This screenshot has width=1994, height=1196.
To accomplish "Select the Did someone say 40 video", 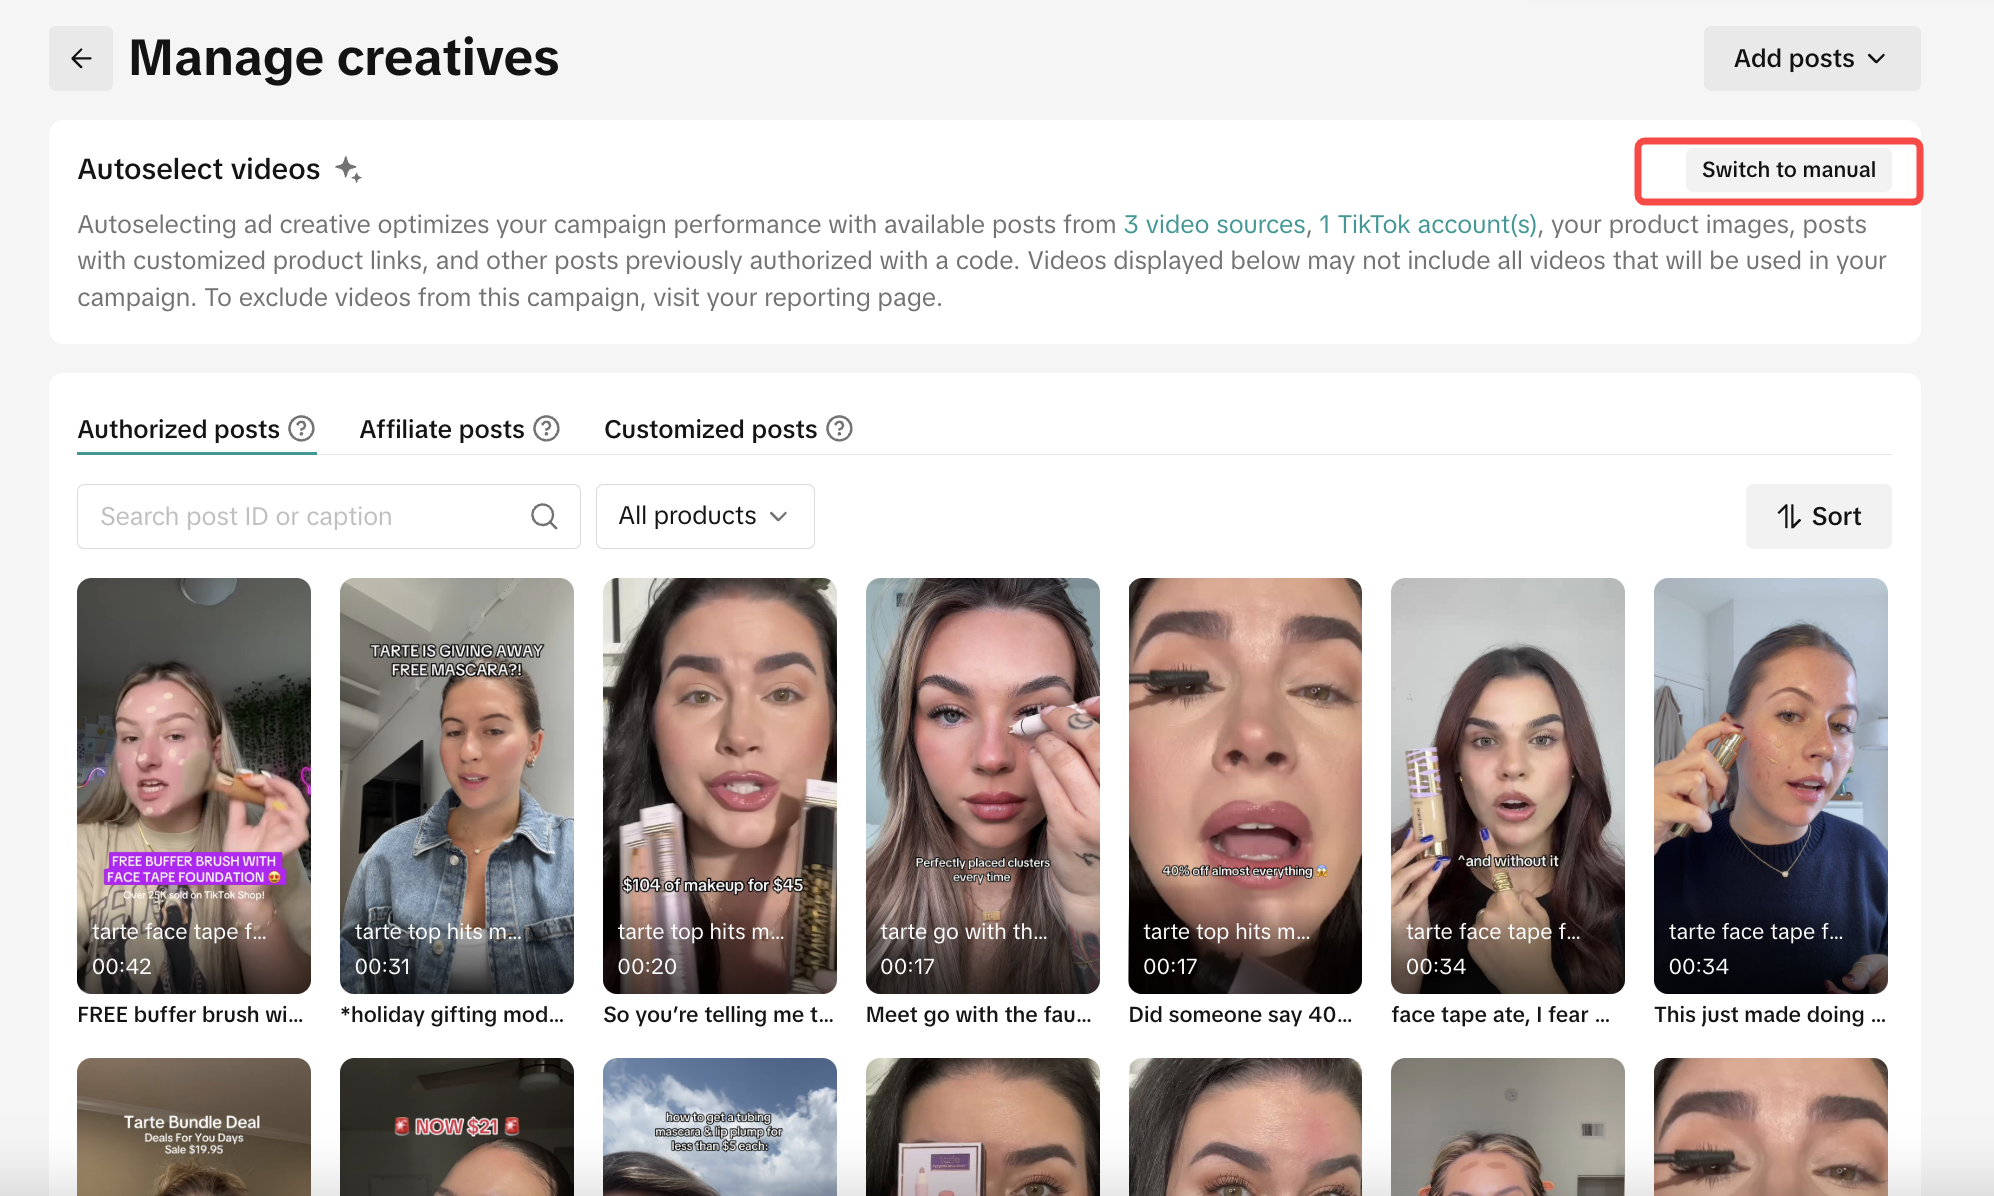I will pyautogui.click(x=1245, y=785).
